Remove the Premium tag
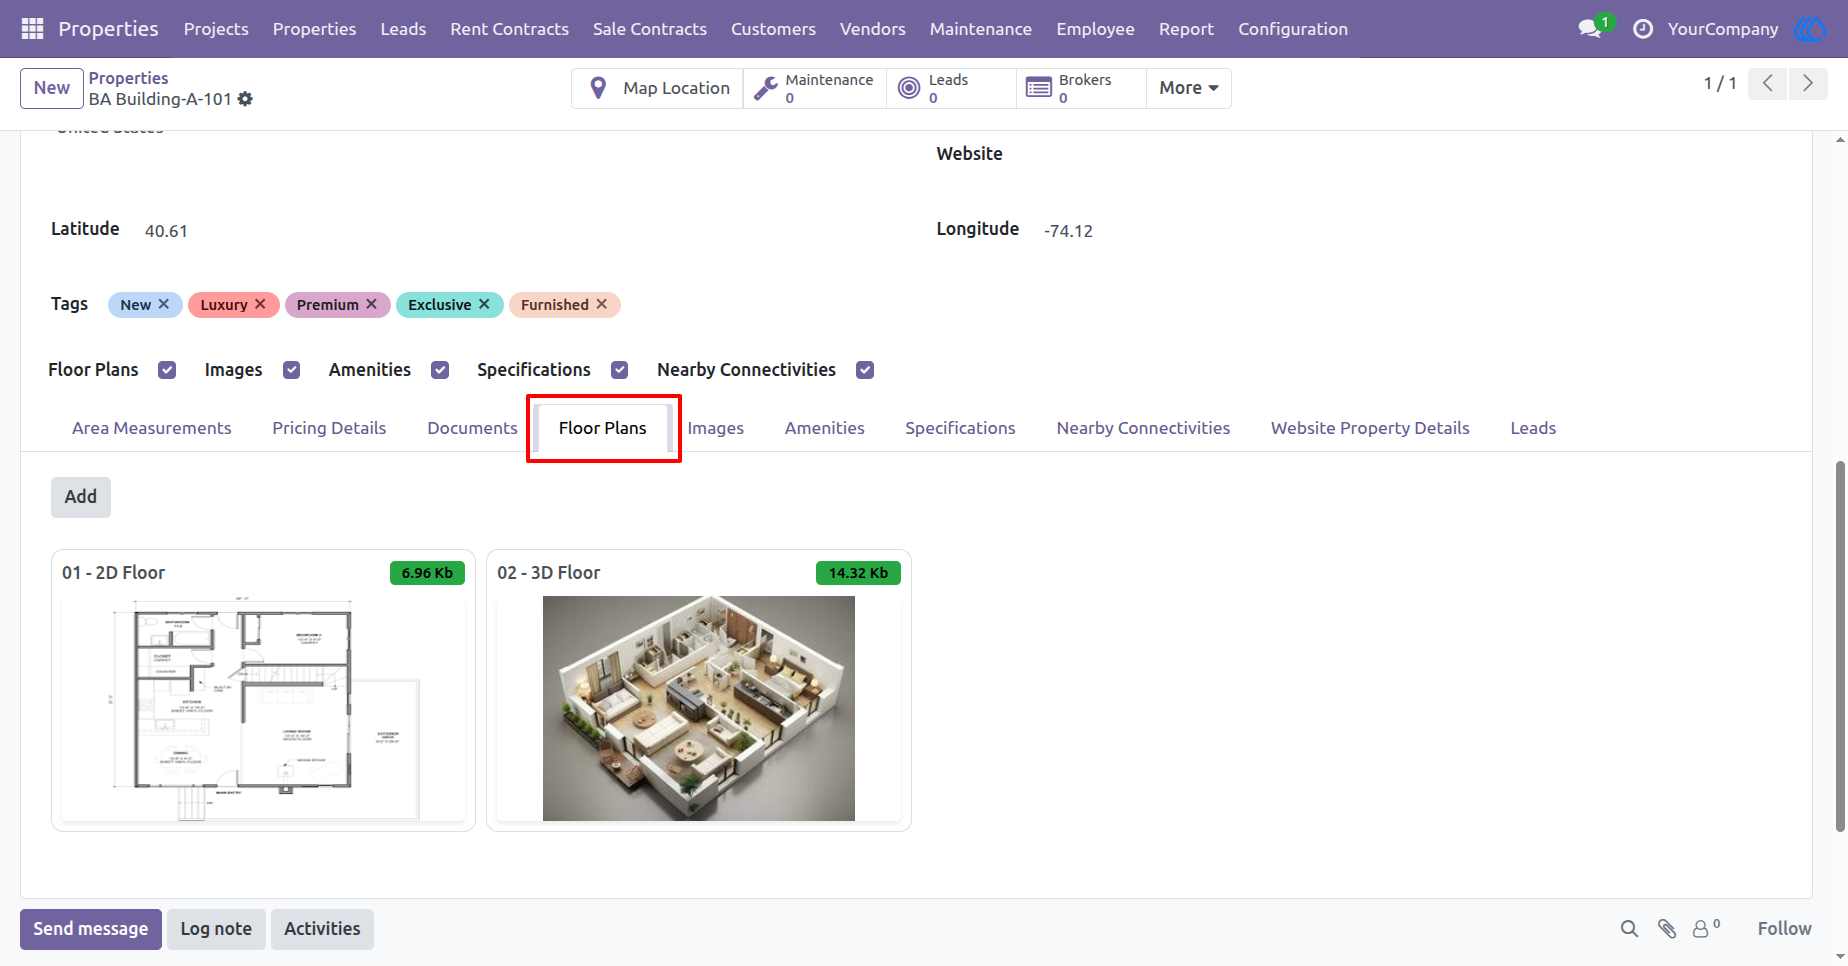Image resolution: width=1848 pixels, height=966 pixels. [371, 304]
